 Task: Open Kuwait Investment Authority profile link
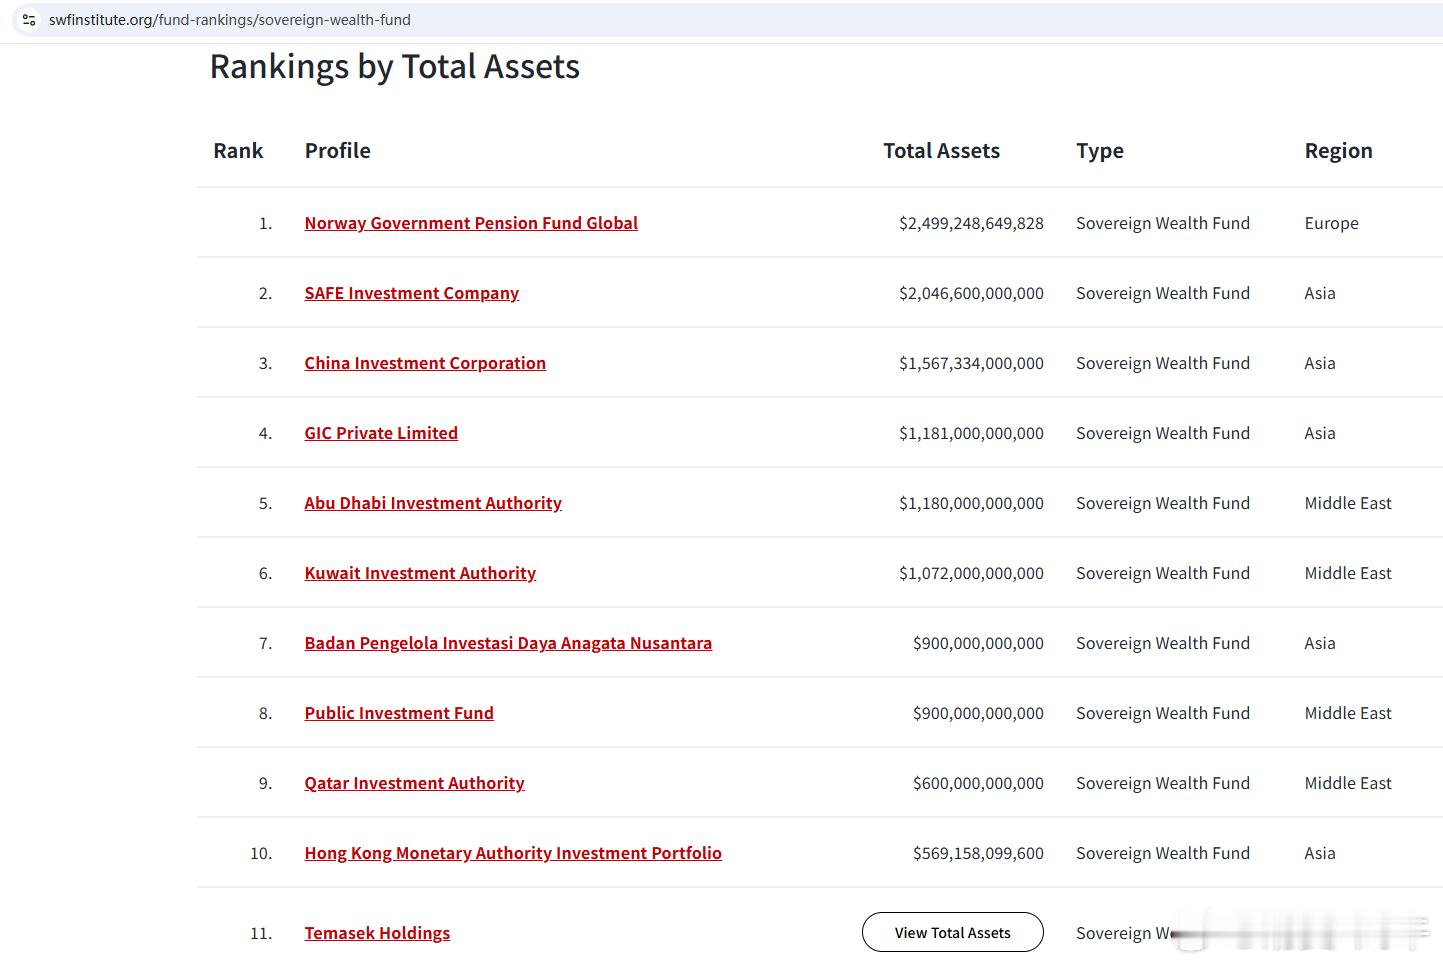[420, 573]
